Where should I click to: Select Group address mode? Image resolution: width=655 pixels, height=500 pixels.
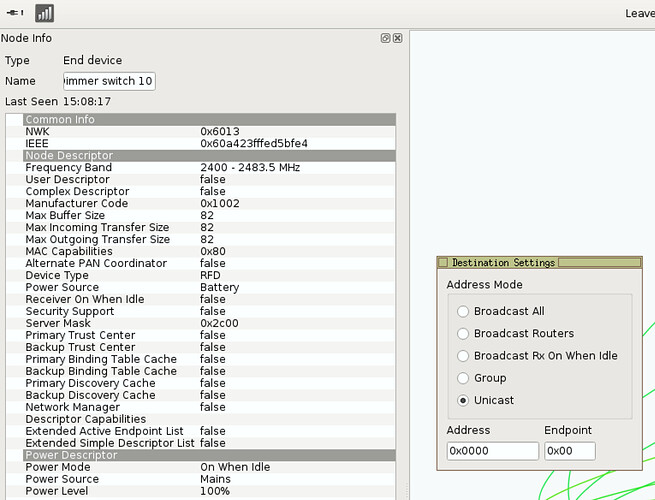pos(482,378)
